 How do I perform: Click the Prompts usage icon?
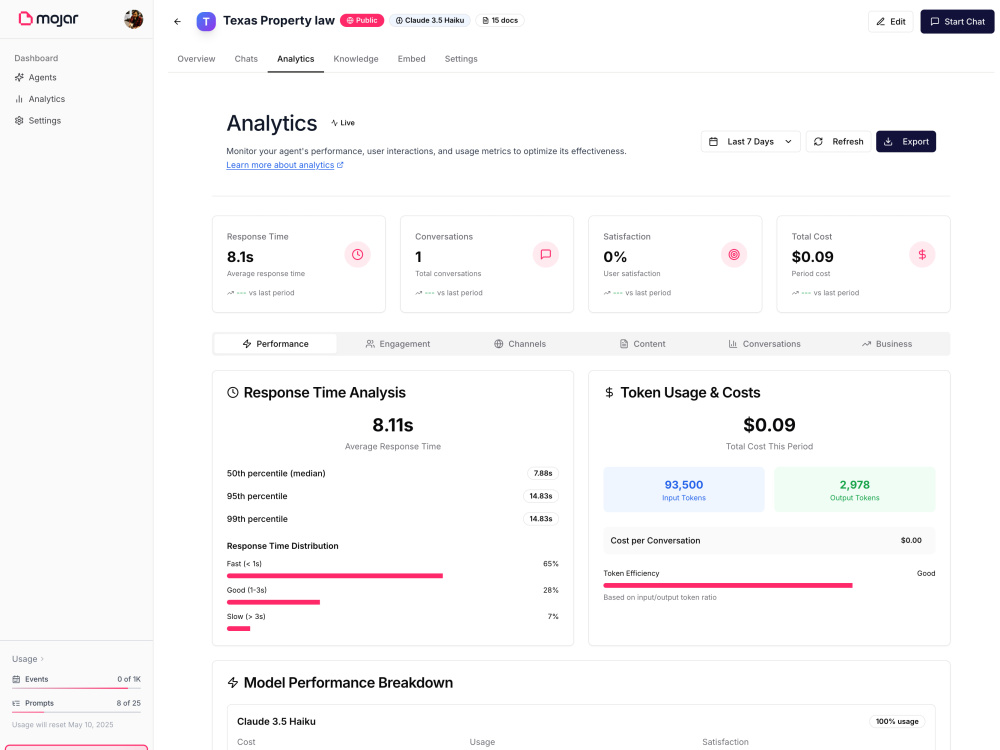pyautogui.click(x=17, y=703)
